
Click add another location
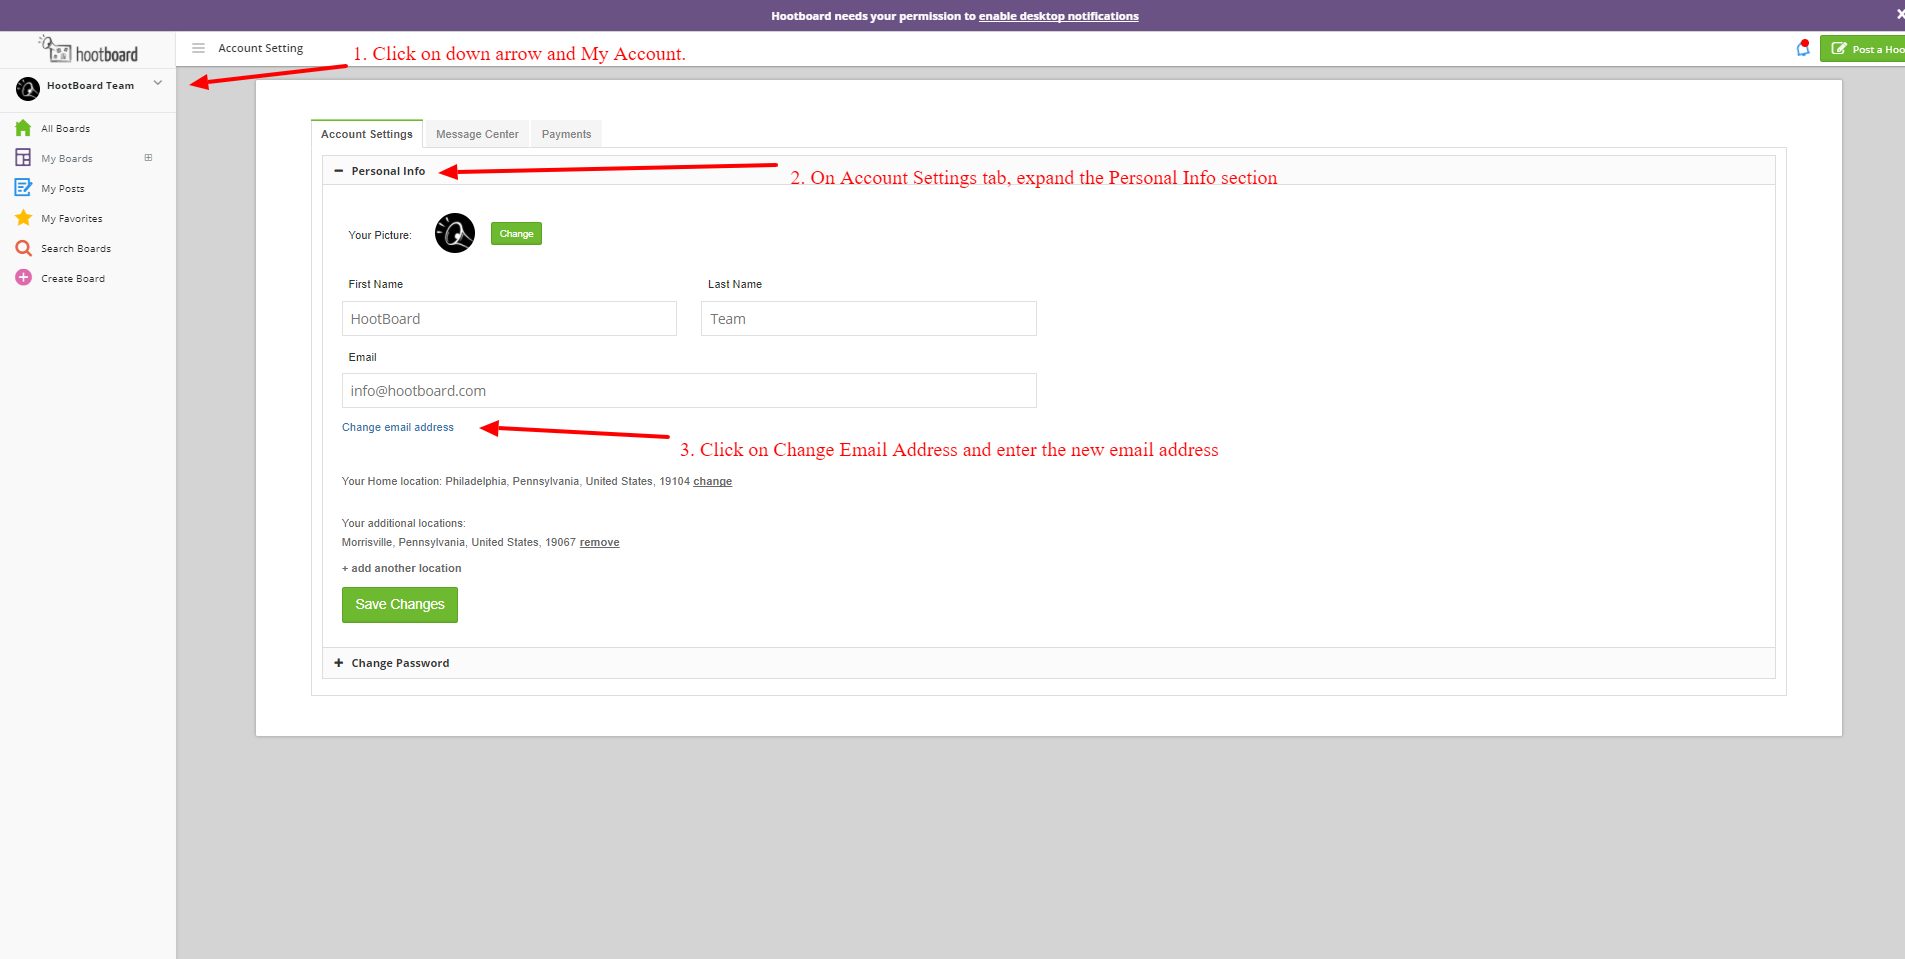(x=402, y=568)
